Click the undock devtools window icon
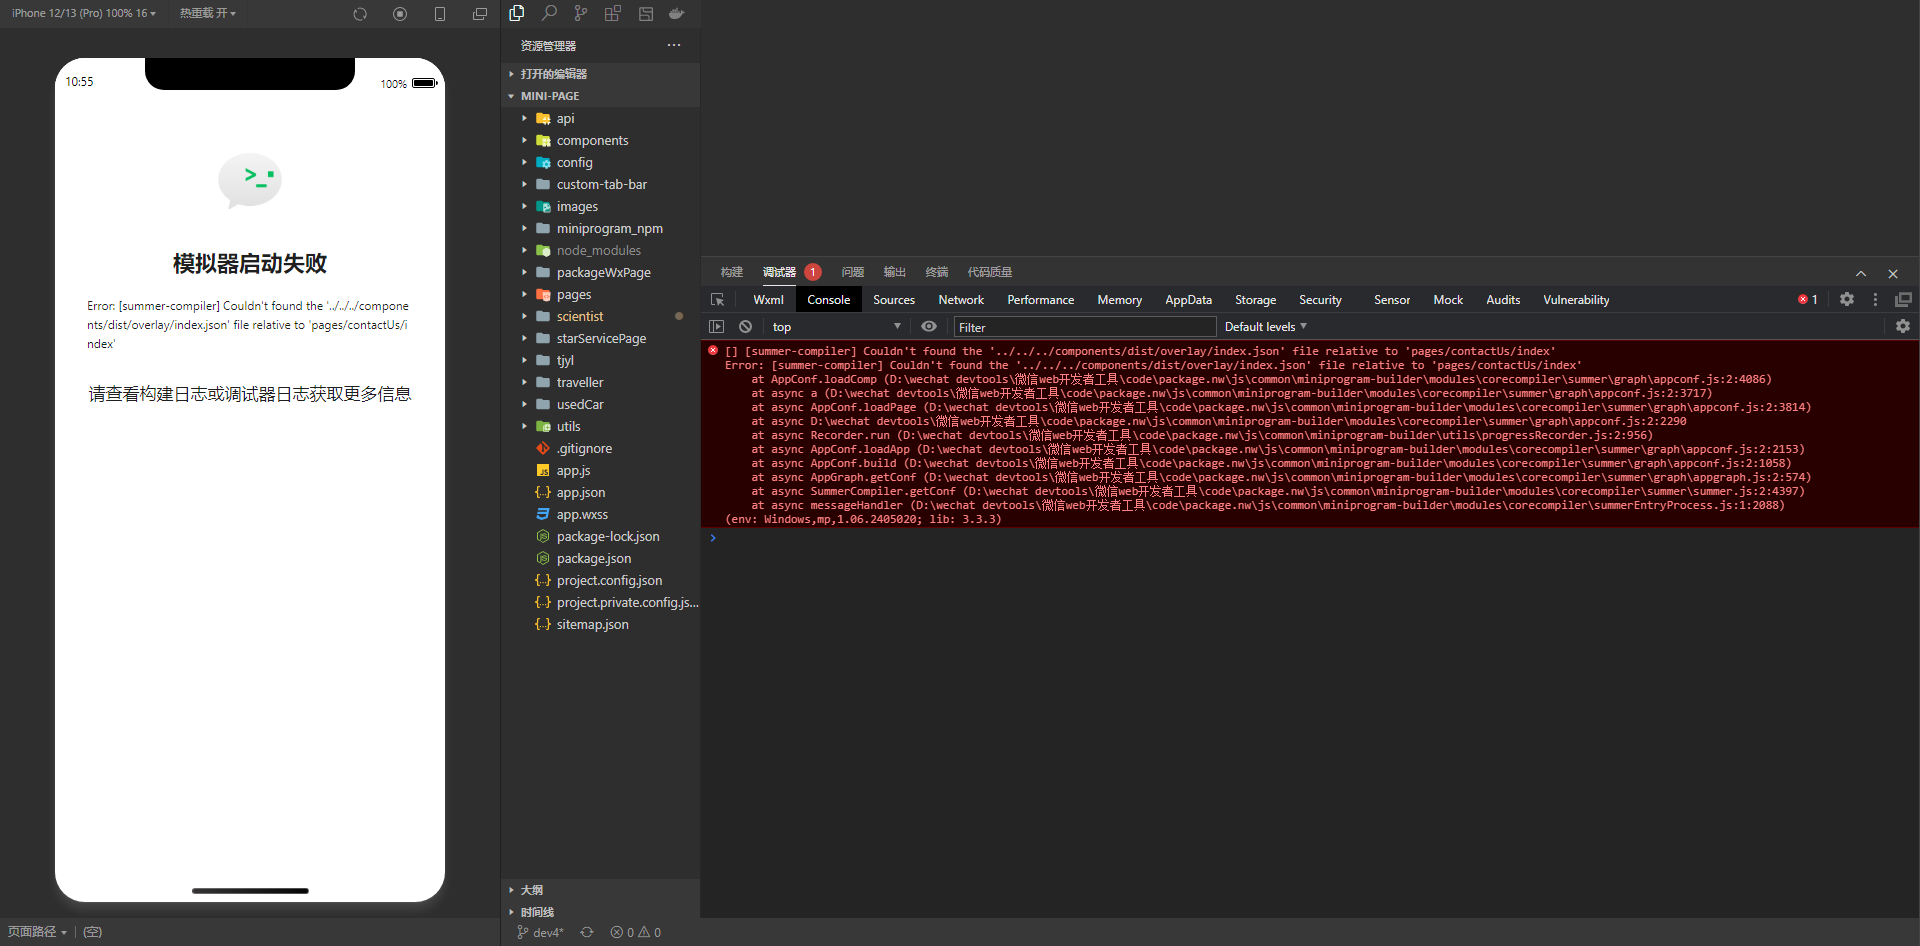The width and height of the screenshot is (1920, 946). pyautogui.click(x=1903, y=299)
